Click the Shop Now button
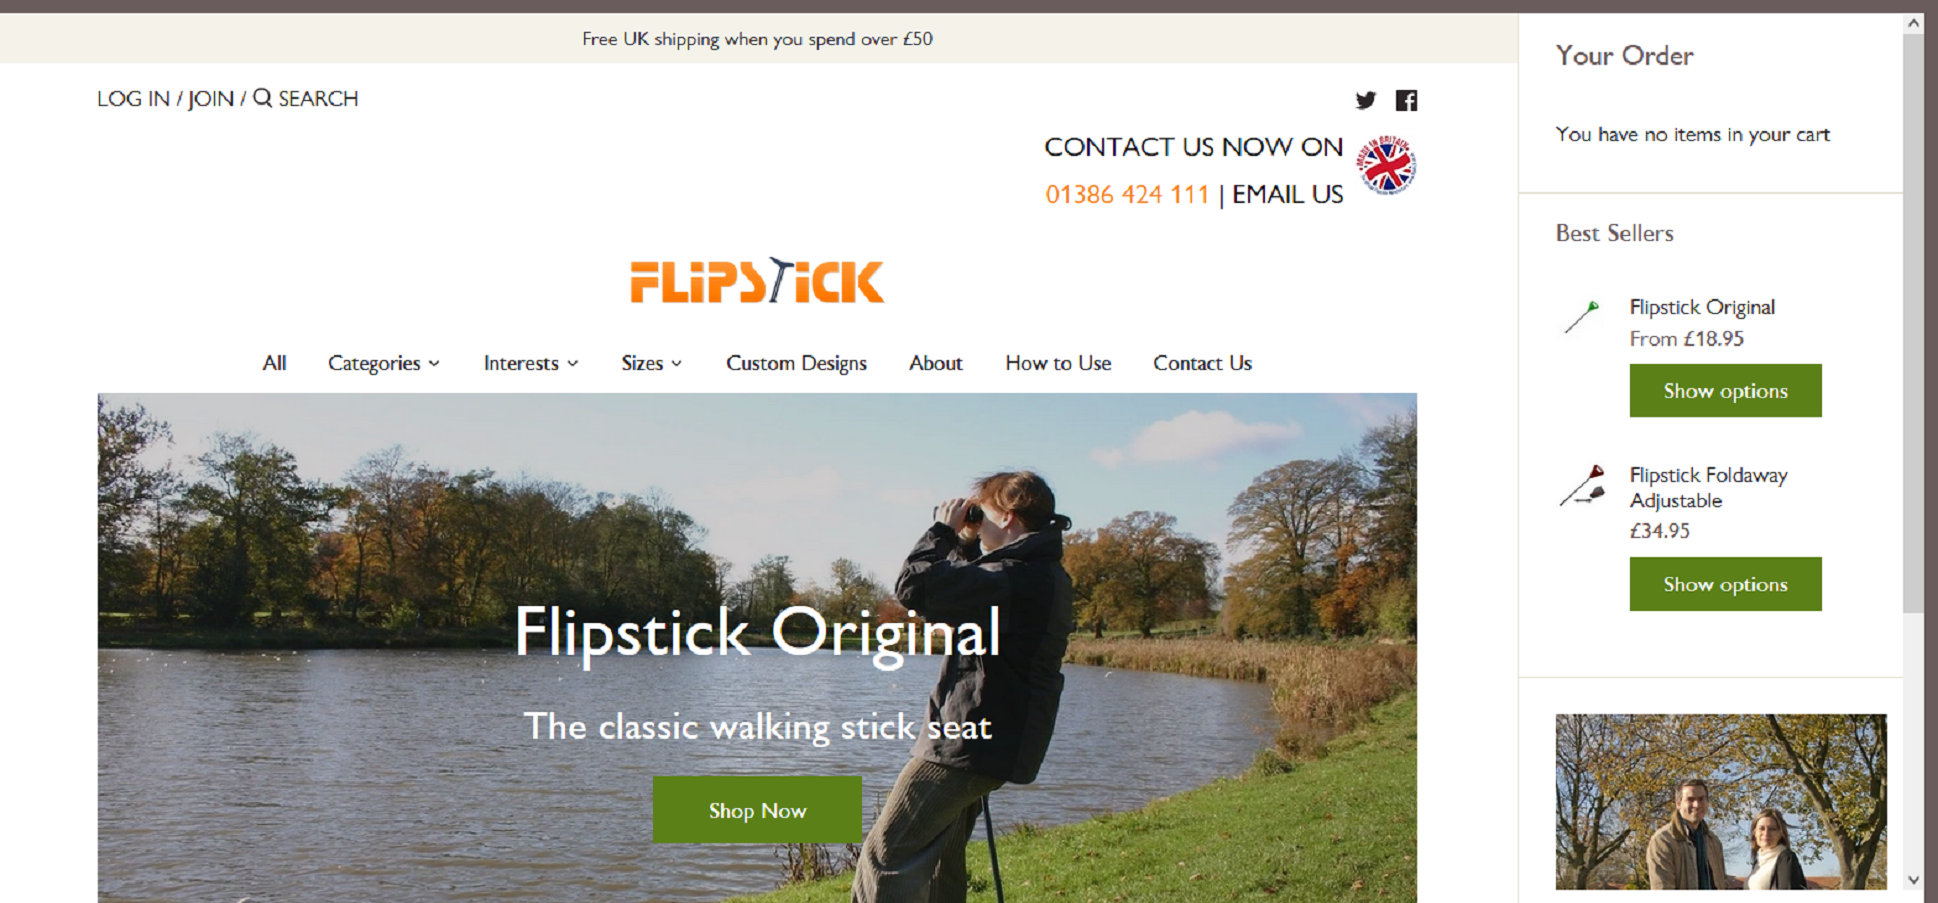 [757, 810]
